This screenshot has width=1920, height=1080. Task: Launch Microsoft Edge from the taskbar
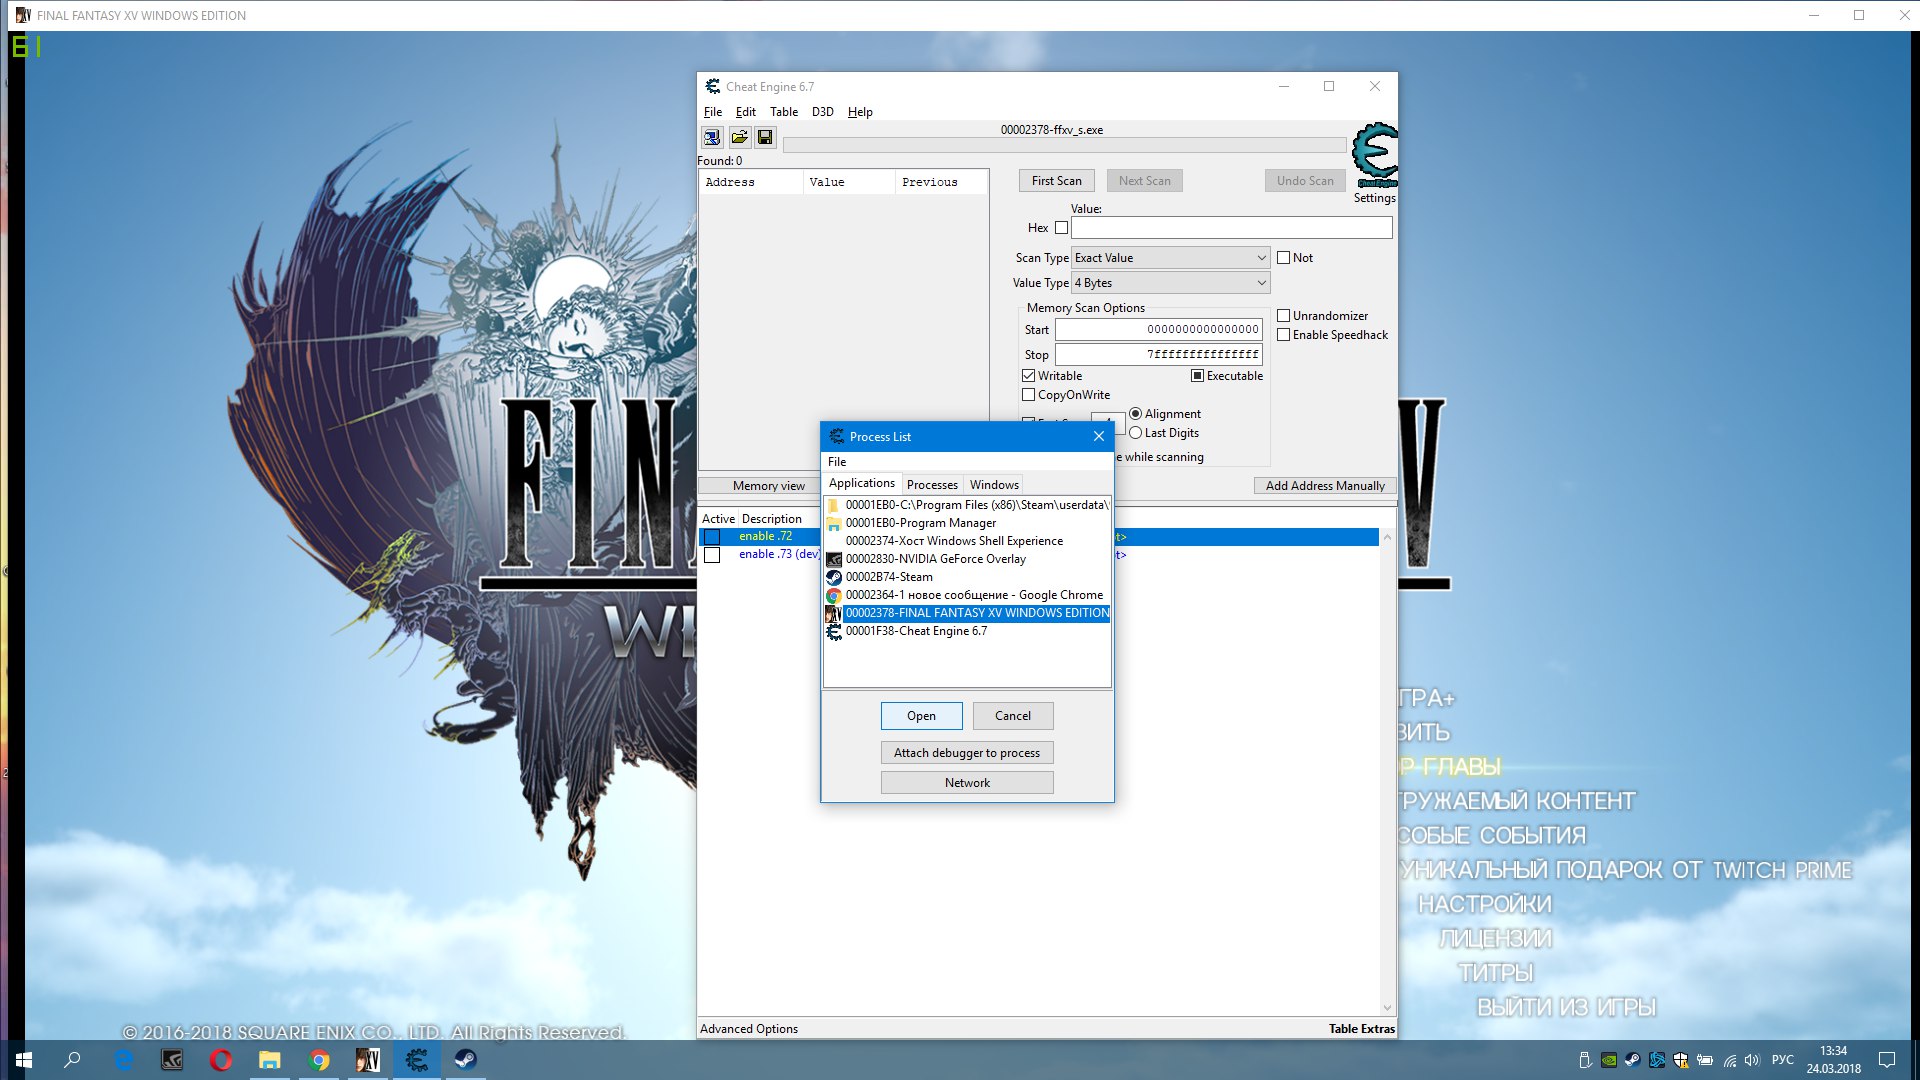click(x=123, y=1060)
